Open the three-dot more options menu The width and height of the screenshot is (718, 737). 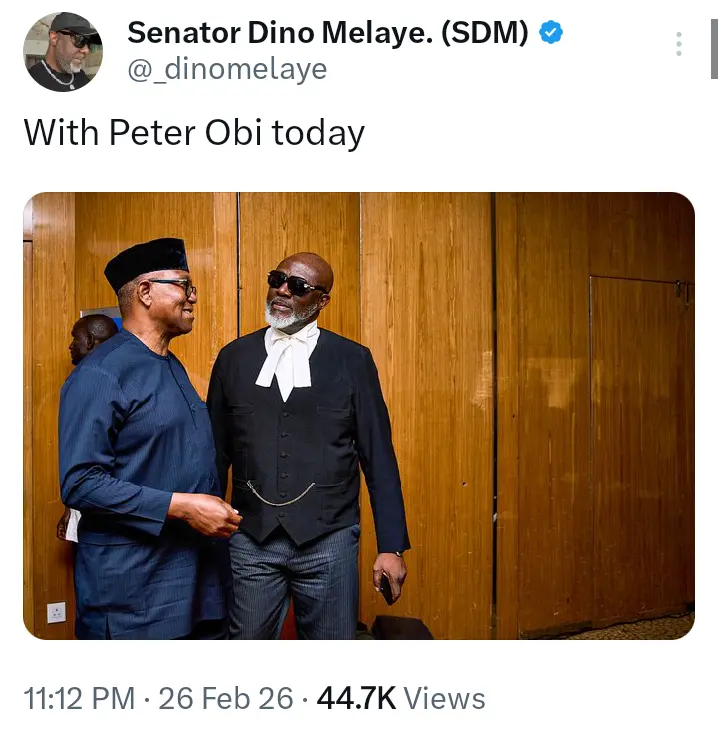[679, 44]
